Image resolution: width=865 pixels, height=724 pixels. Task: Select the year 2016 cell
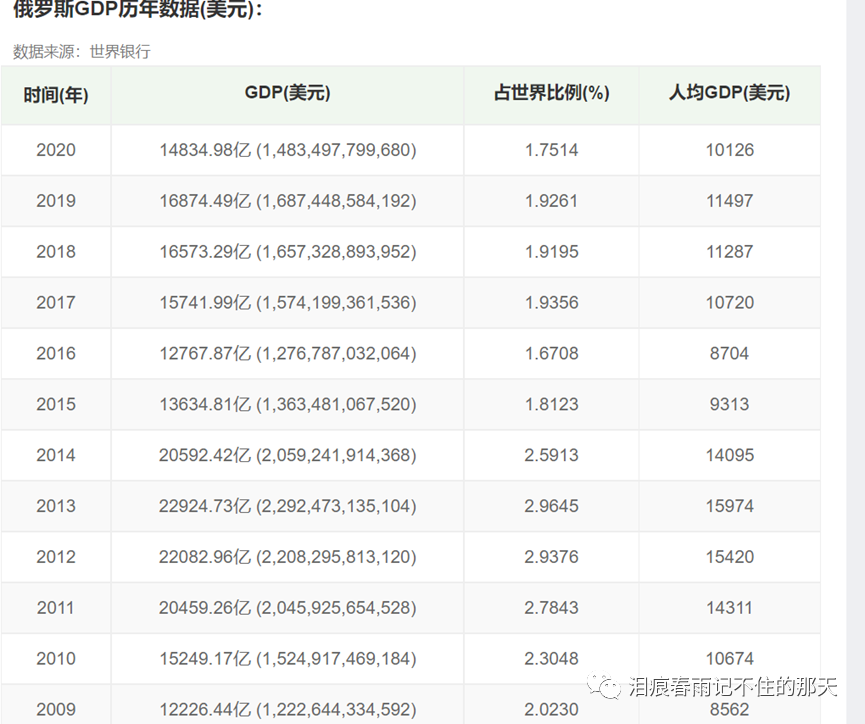[x=56, y=353]
